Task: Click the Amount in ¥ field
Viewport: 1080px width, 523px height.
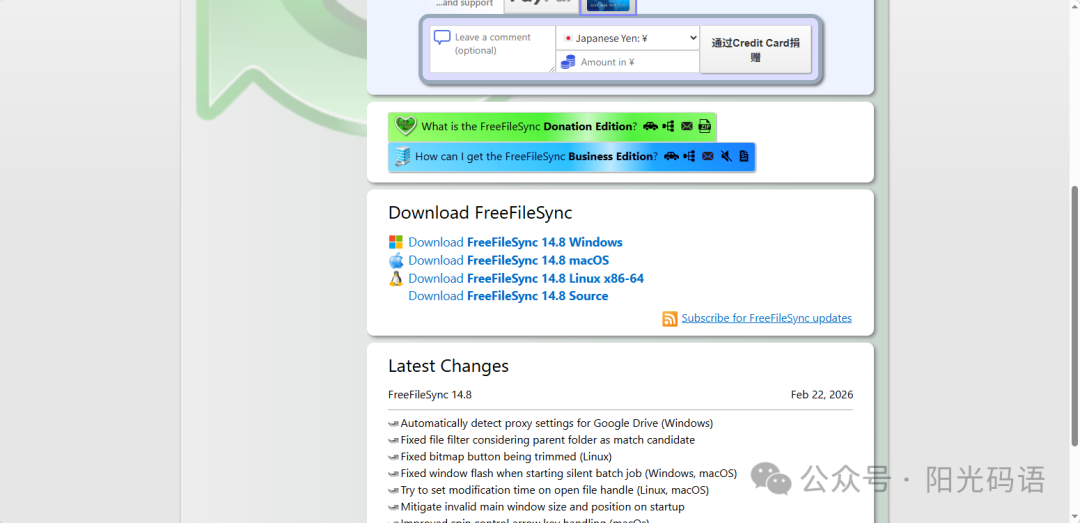Action: click(628, 62)
